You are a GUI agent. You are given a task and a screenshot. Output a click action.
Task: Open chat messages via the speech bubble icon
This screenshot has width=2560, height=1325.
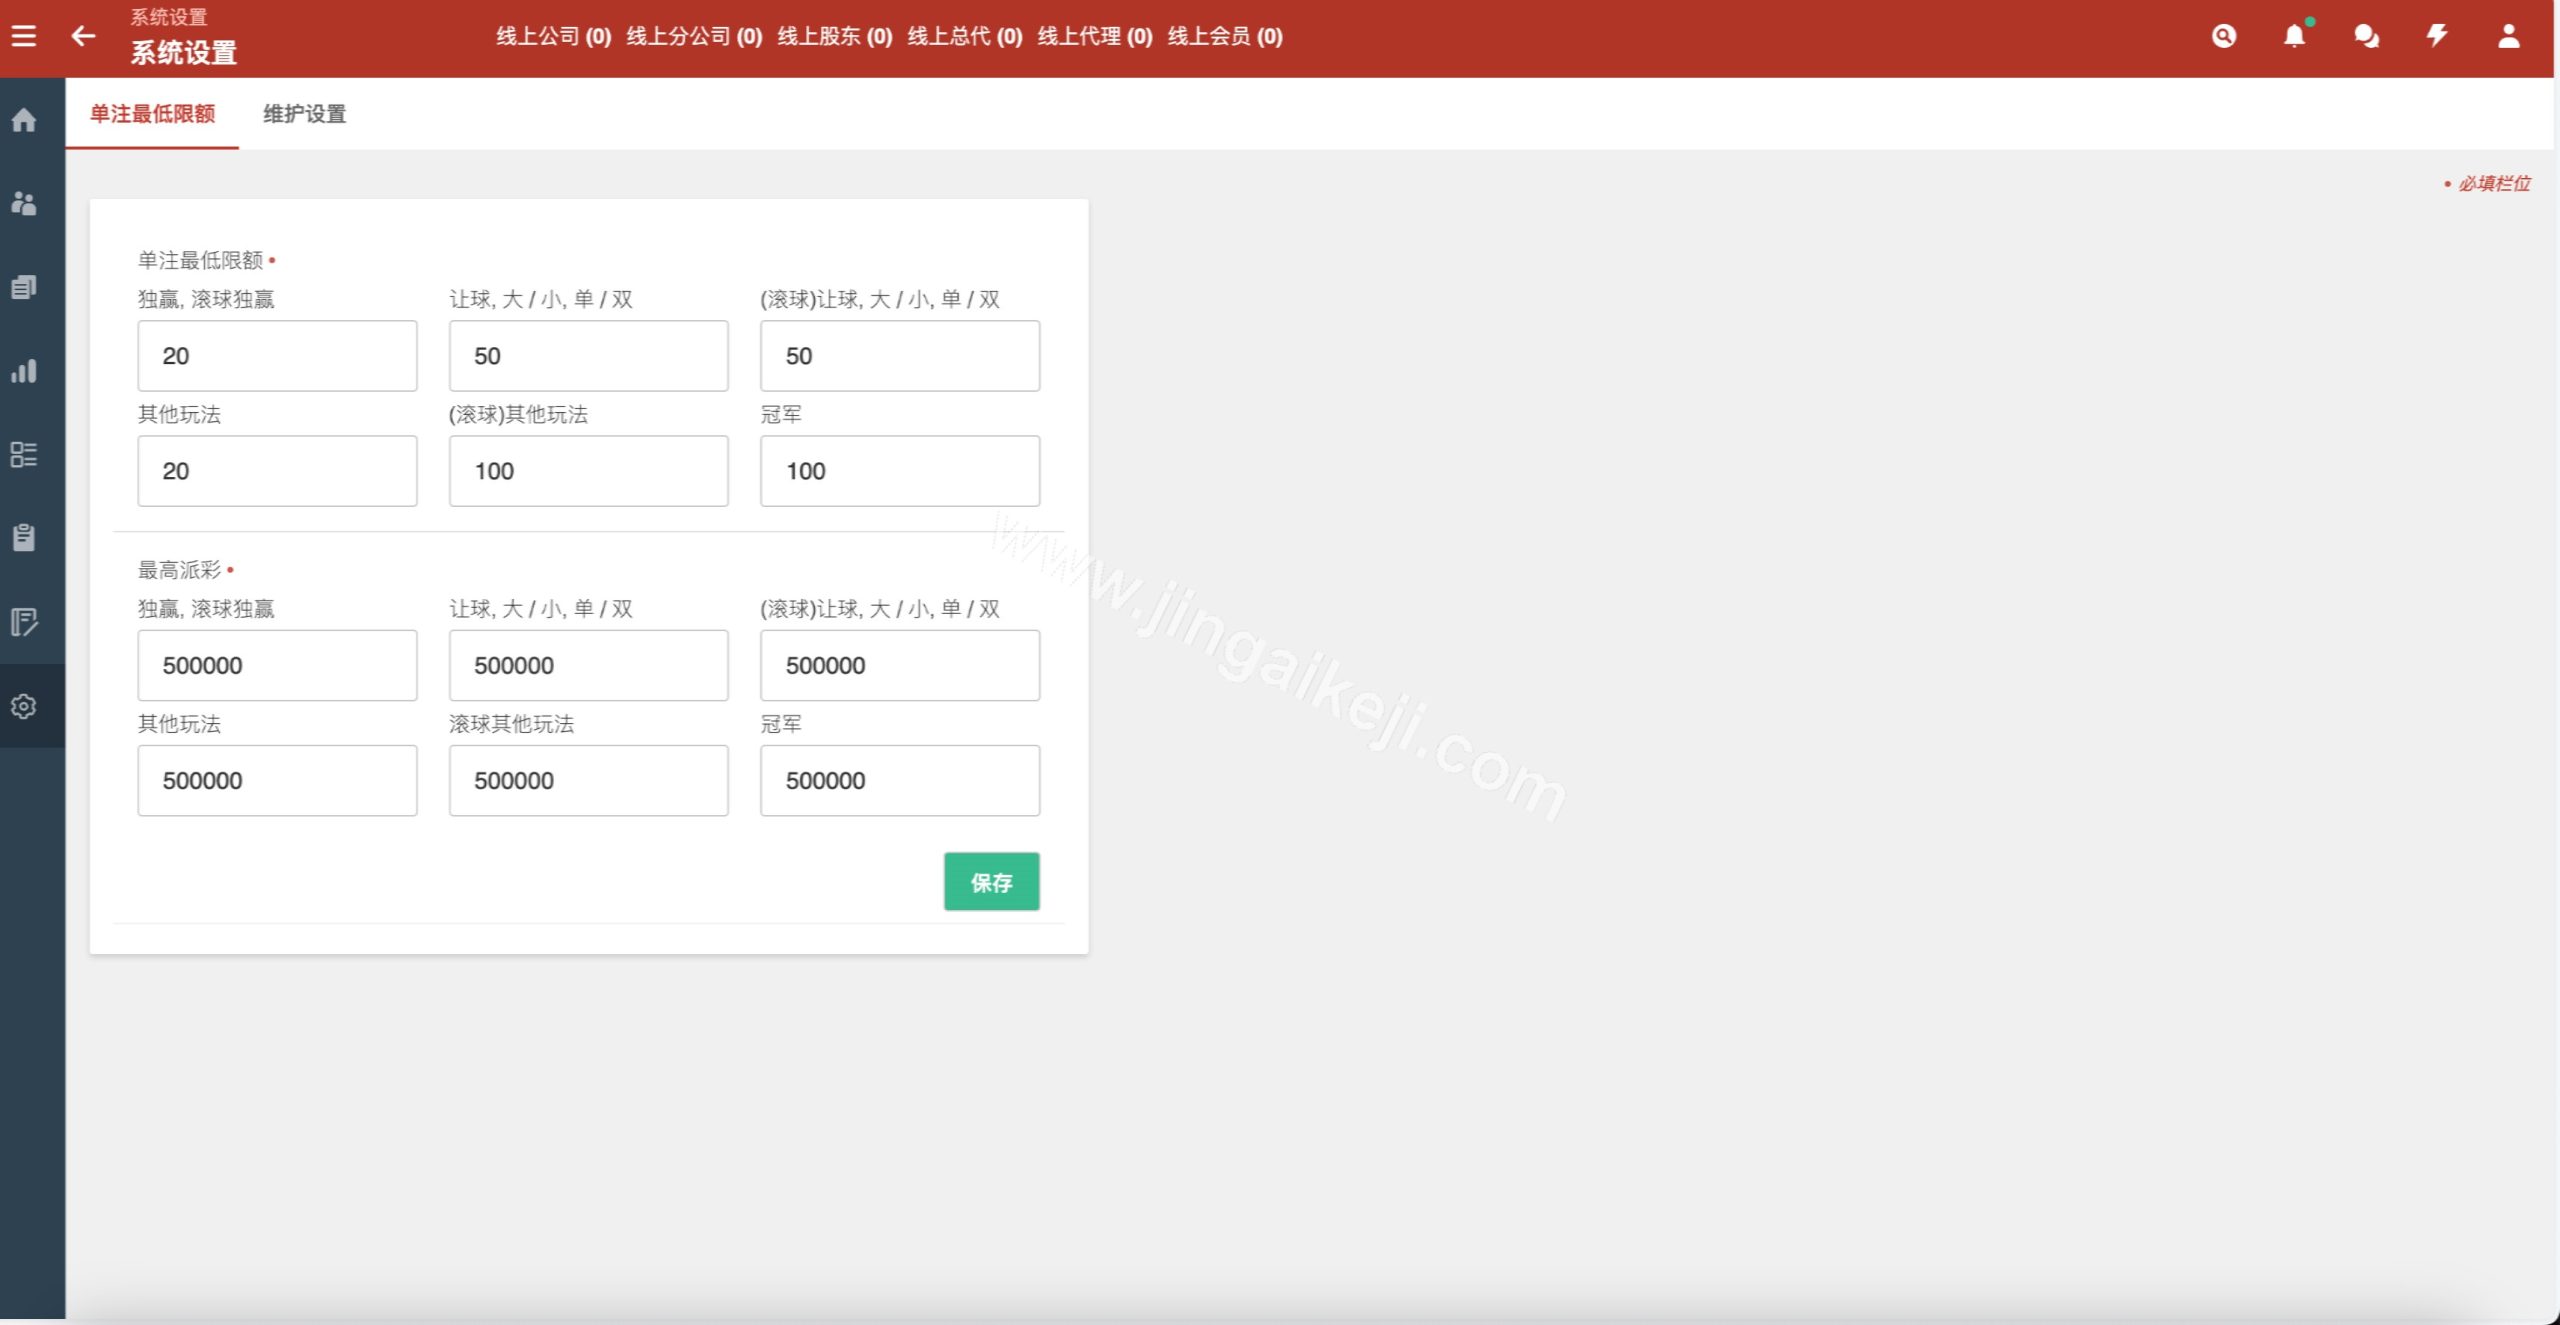pos(2366,36)
